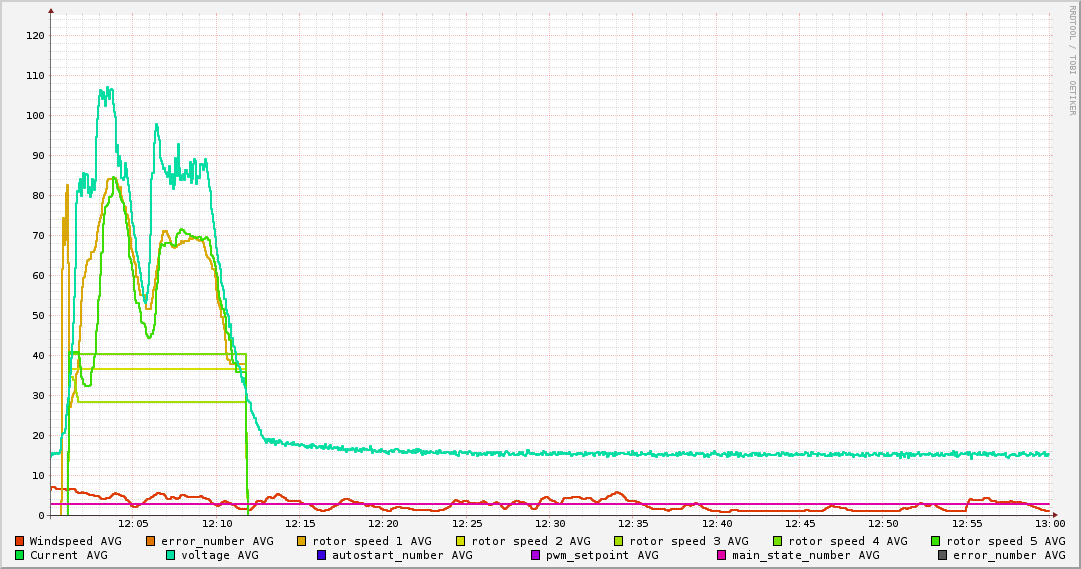
Task: Click the 40 value on the y-axis
Action: (x=38, y=356)
